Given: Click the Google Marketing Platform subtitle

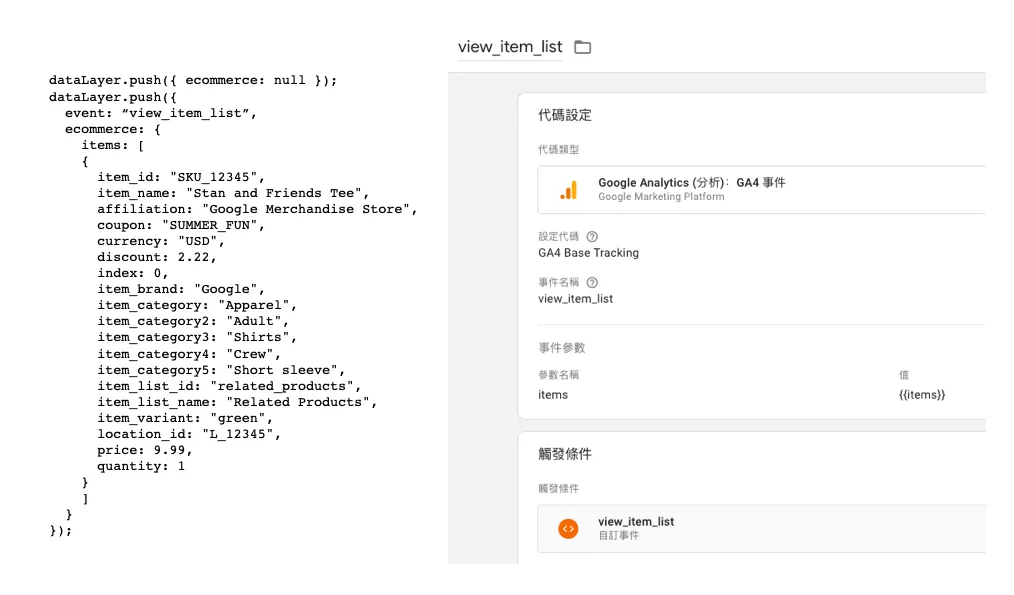Looking at the screenshot, I should click(x=661, y=197).
